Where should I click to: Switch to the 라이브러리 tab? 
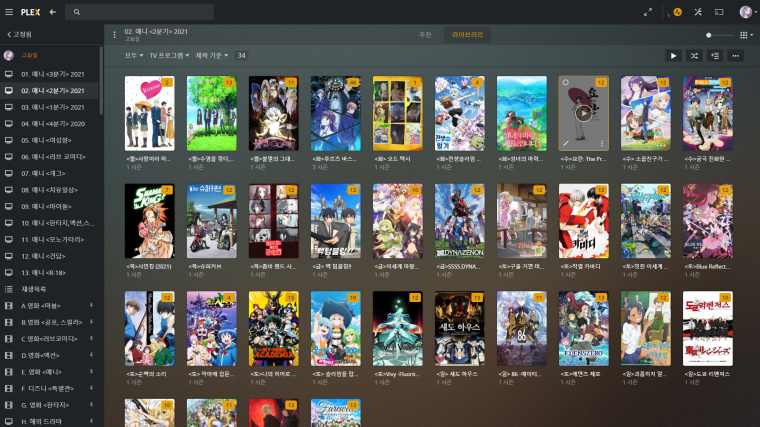tap(467, 35)
